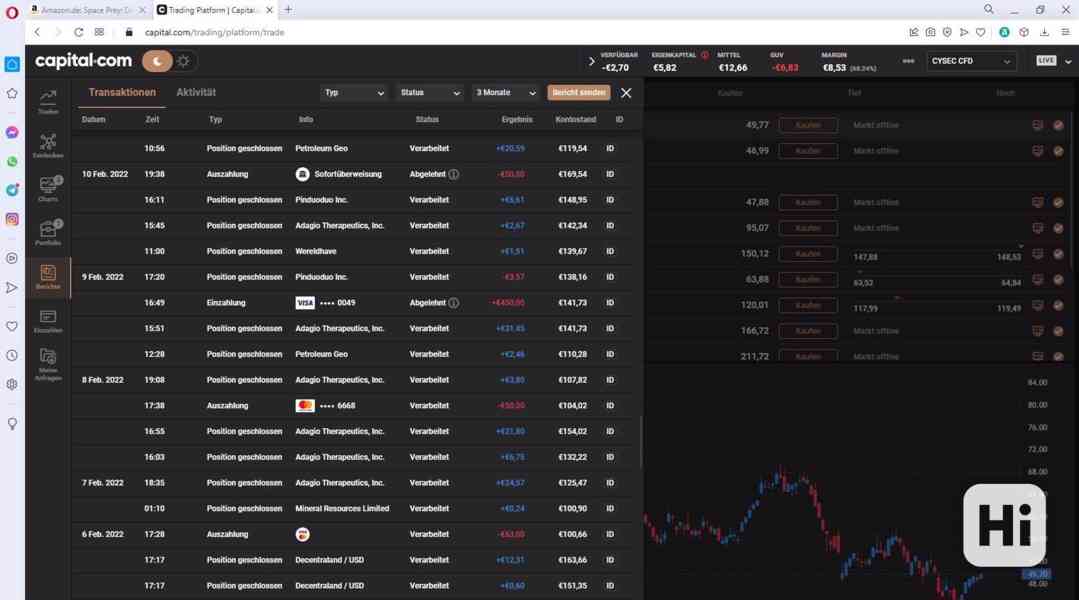Open the Entdecken sidebar icon

(48, 146)
